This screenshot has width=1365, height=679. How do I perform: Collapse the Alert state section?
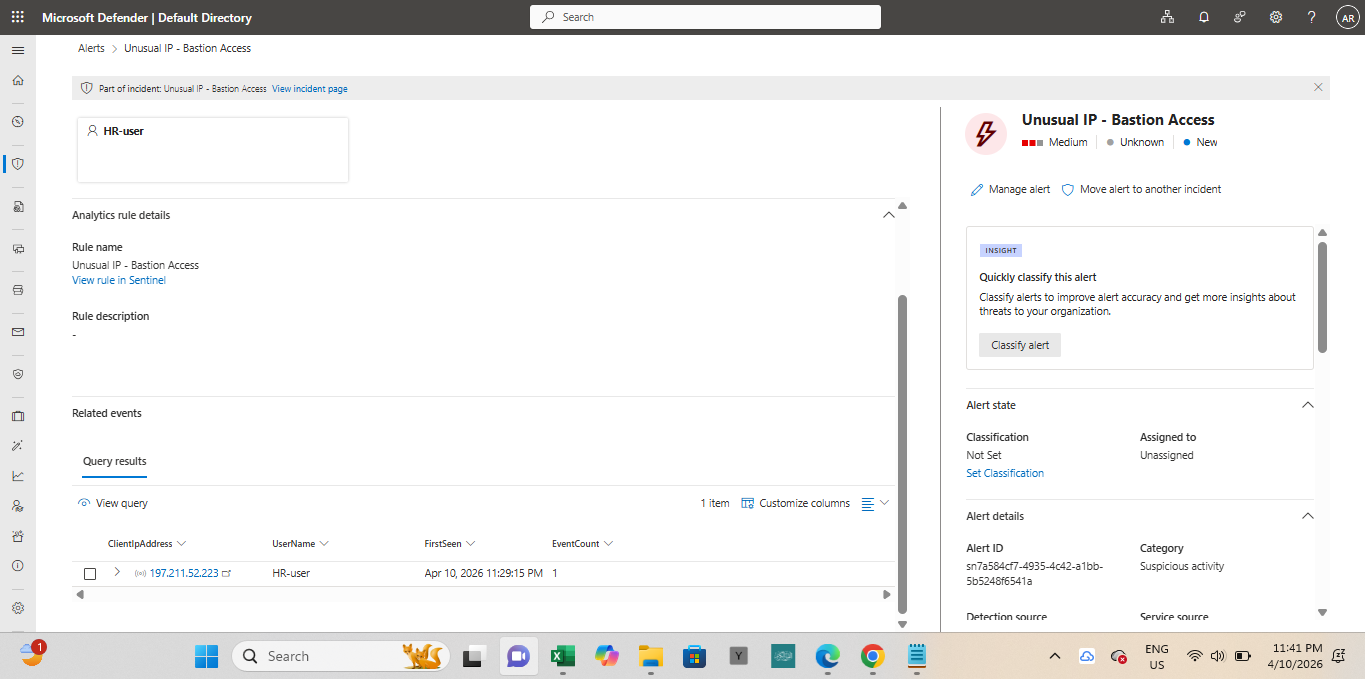(1307, 405)
